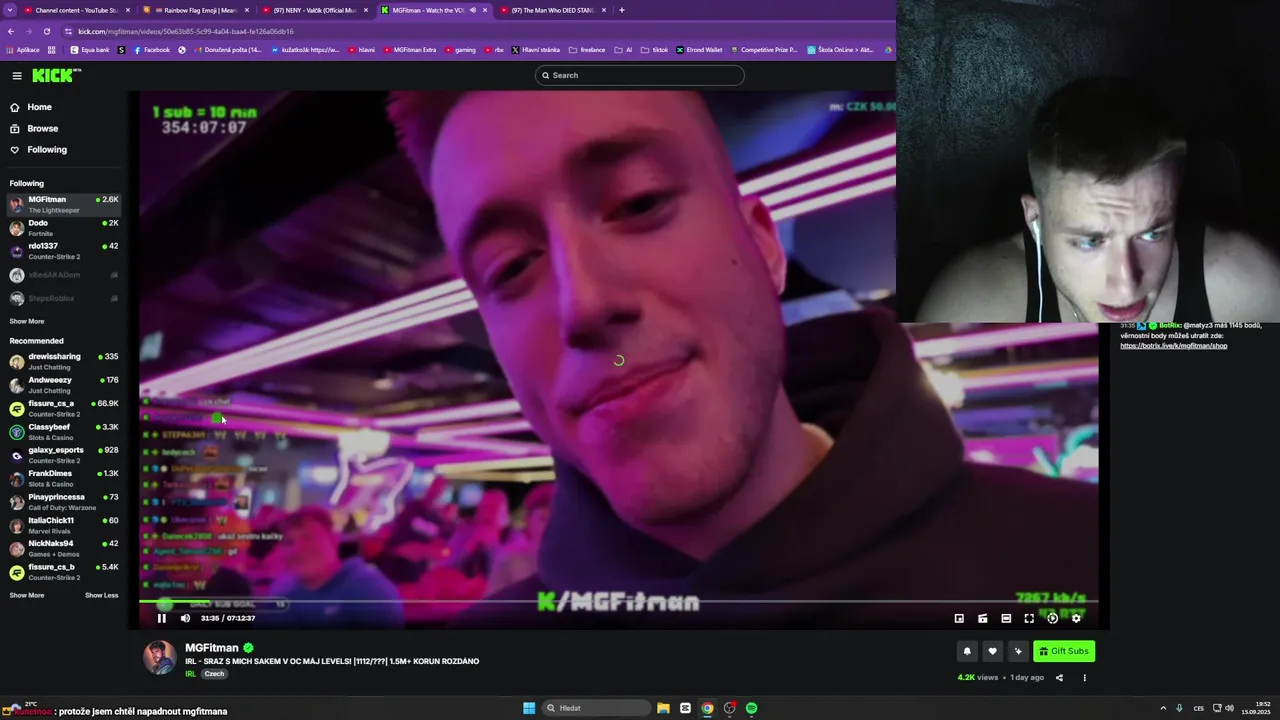Seek on the video progress bar

pyautogui.click(x=618, y=602)
